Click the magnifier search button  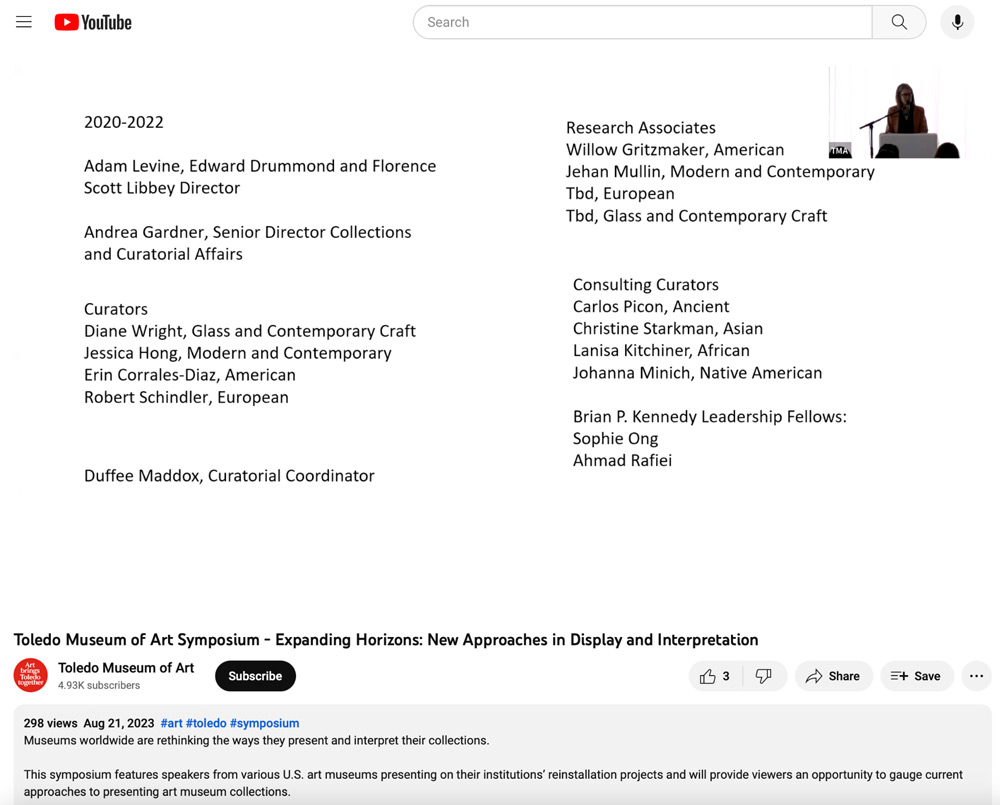pos(899,22)
